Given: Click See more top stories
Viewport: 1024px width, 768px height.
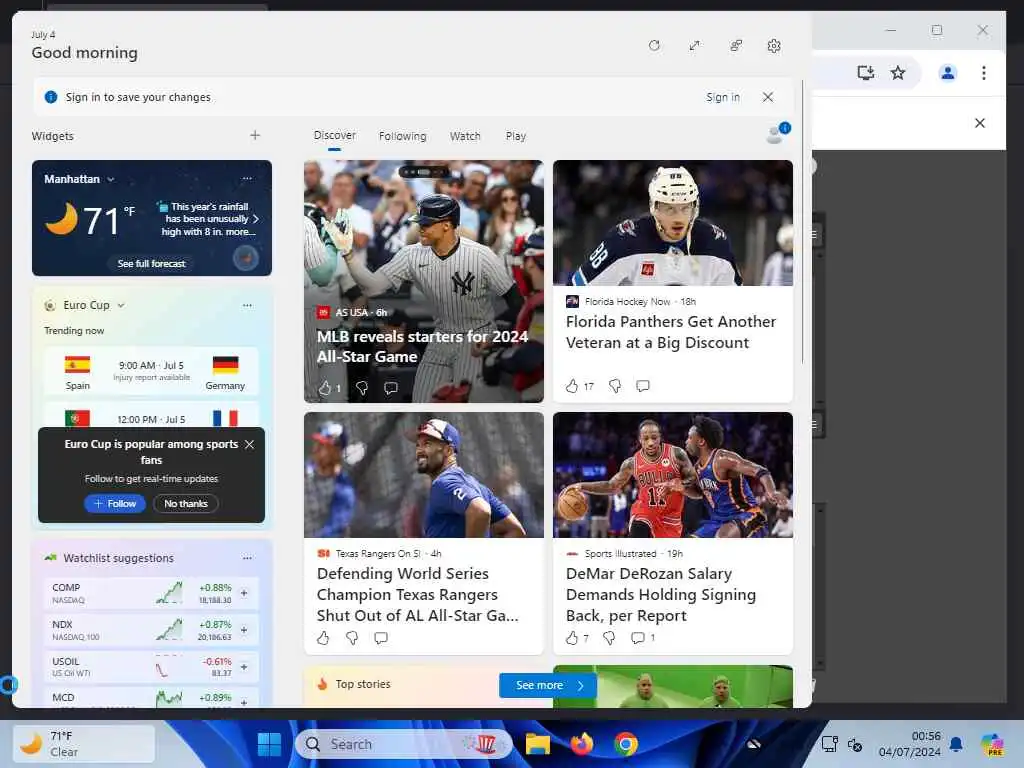Looking at the screenshot, I should coord(548,685).
